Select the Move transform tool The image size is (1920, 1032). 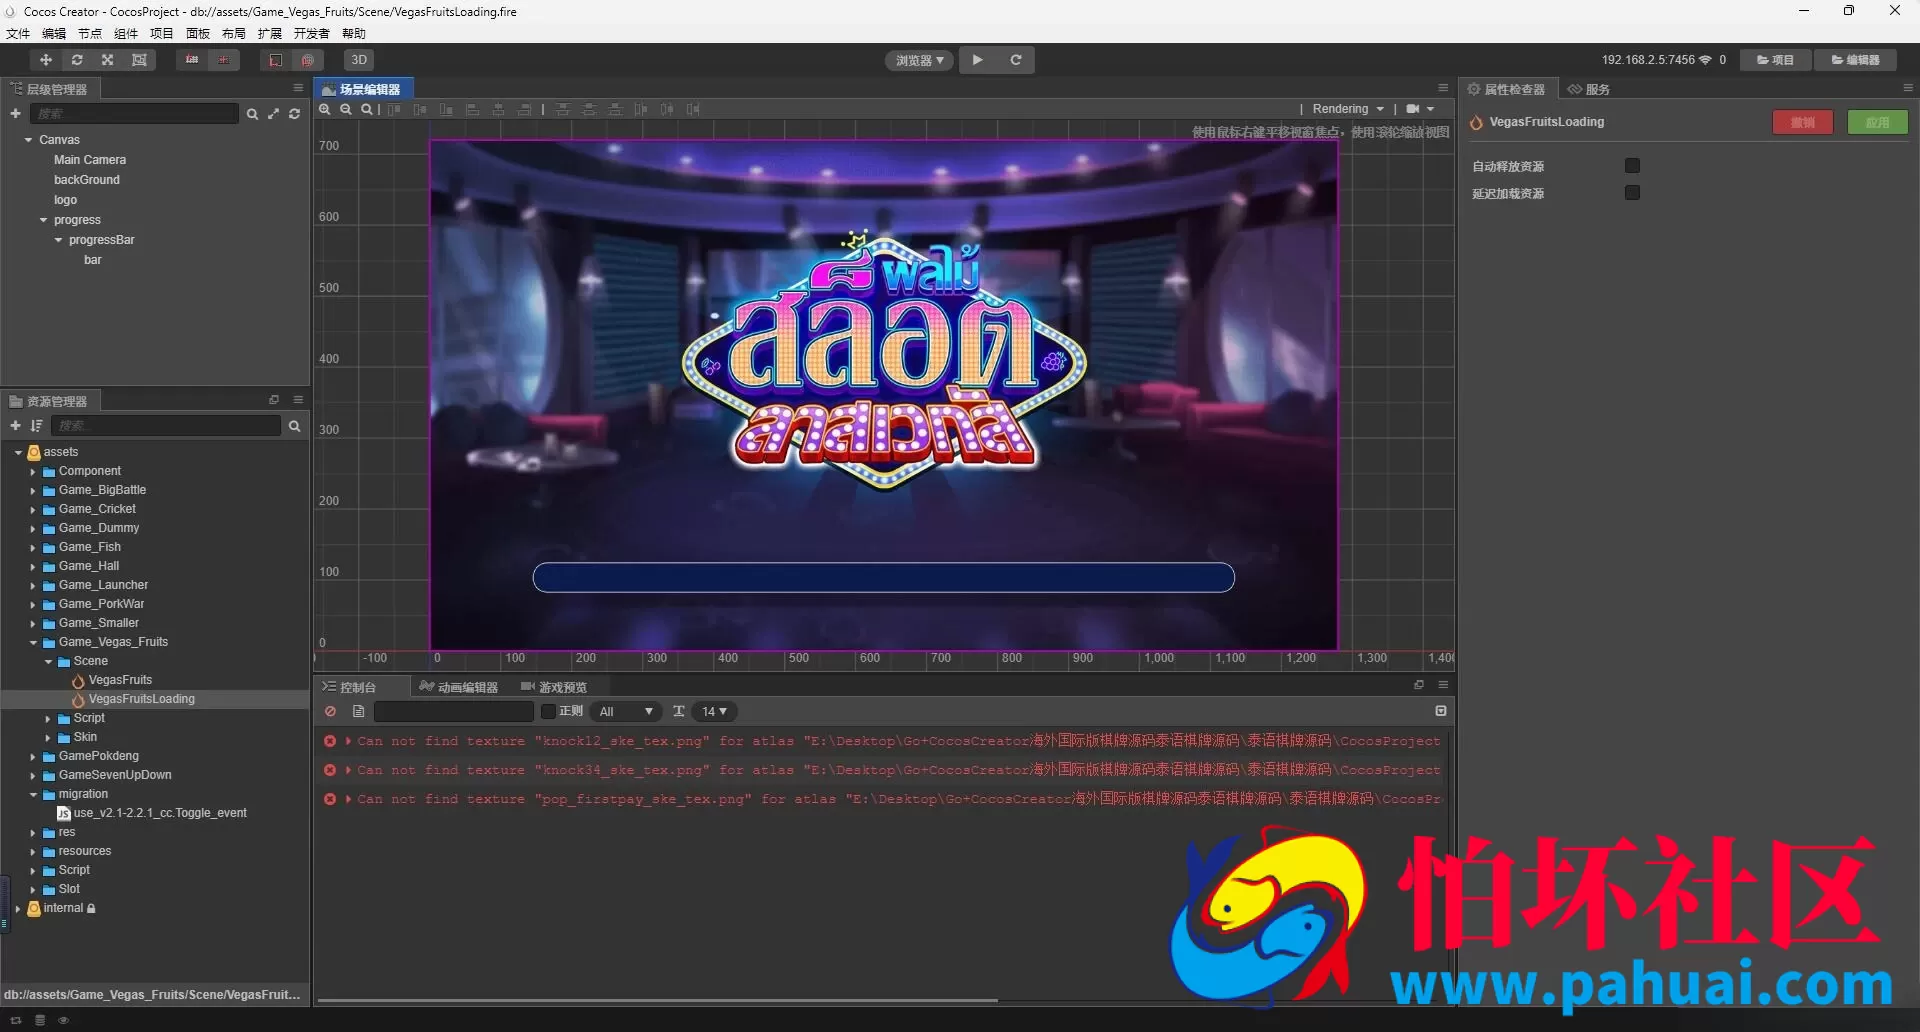46,60
